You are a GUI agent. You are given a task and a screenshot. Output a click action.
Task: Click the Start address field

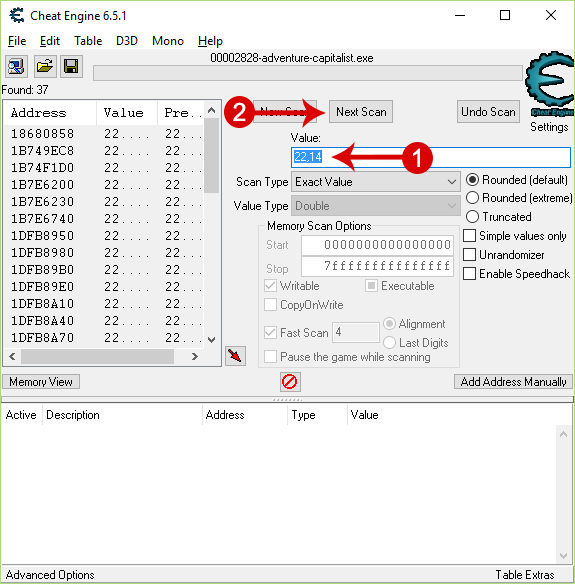377,245
